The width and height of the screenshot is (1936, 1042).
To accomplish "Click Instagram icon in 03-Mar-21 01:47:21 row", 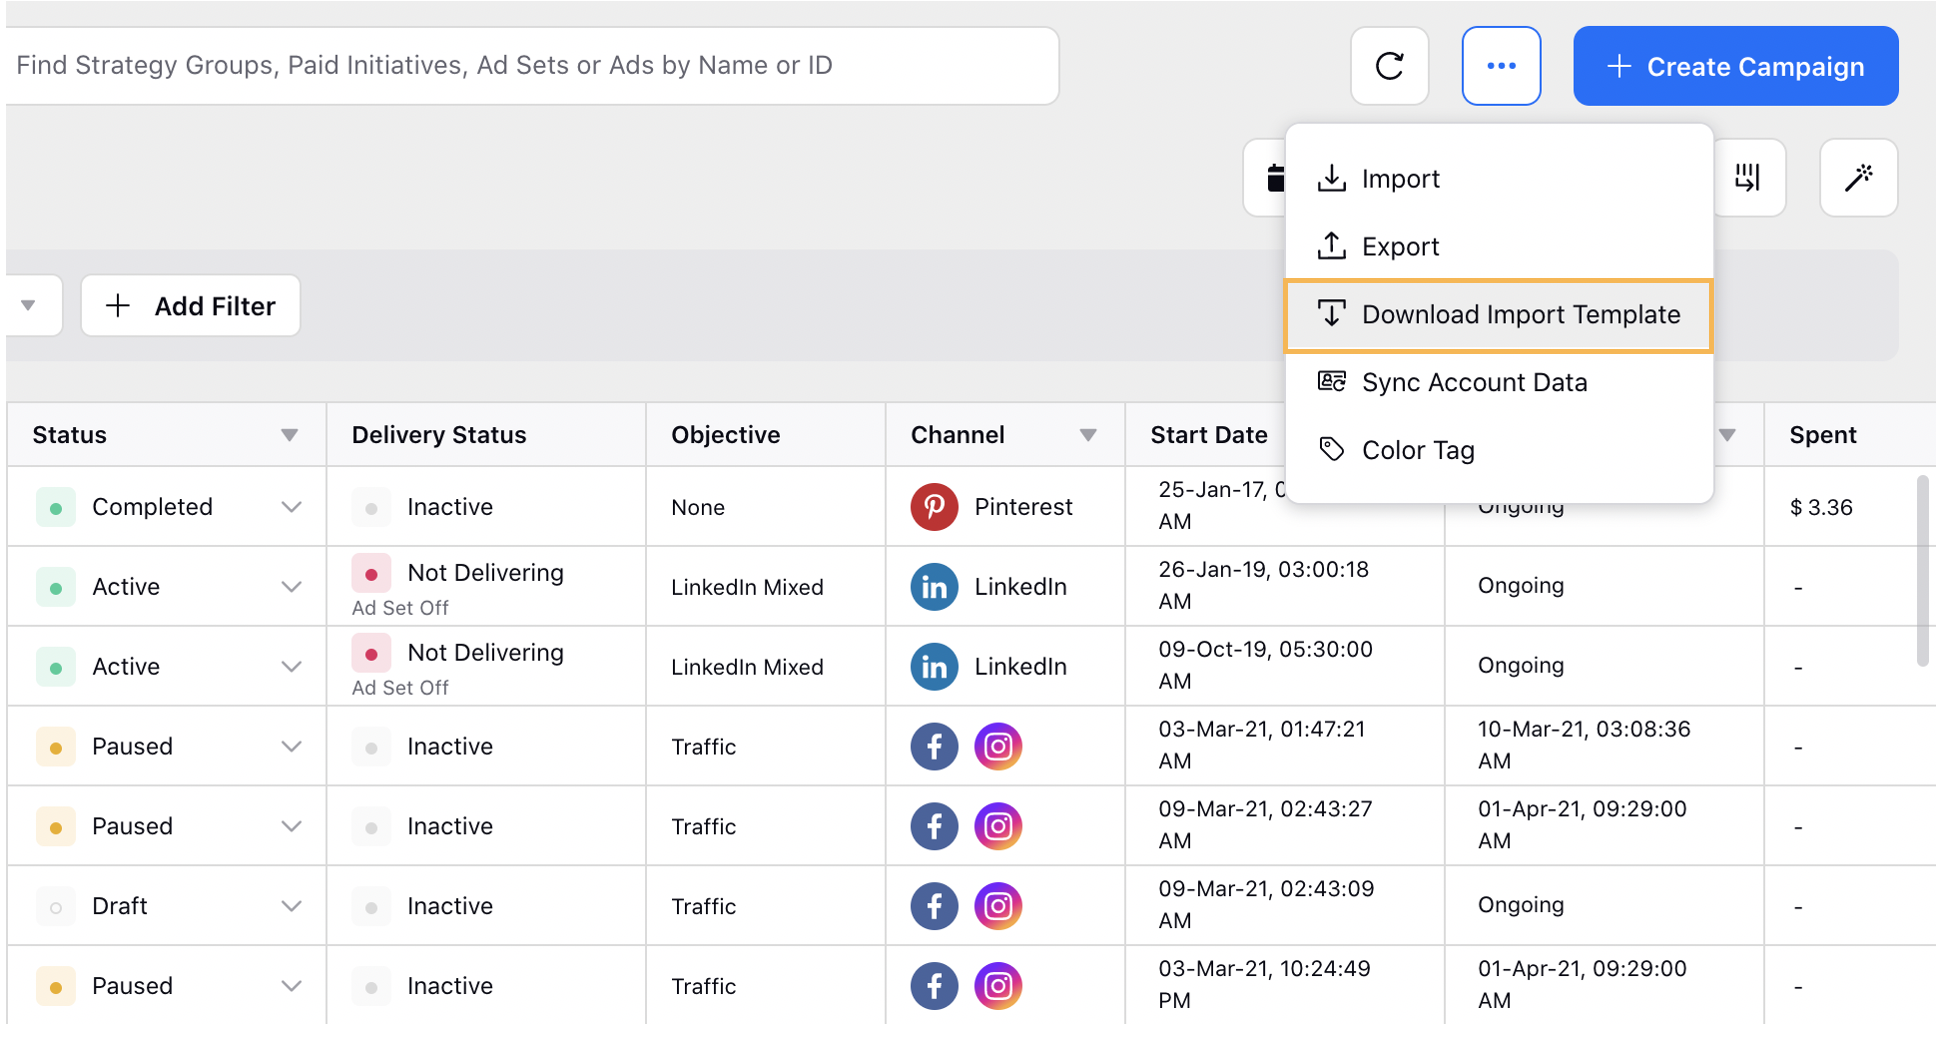I will pos(998,747).
